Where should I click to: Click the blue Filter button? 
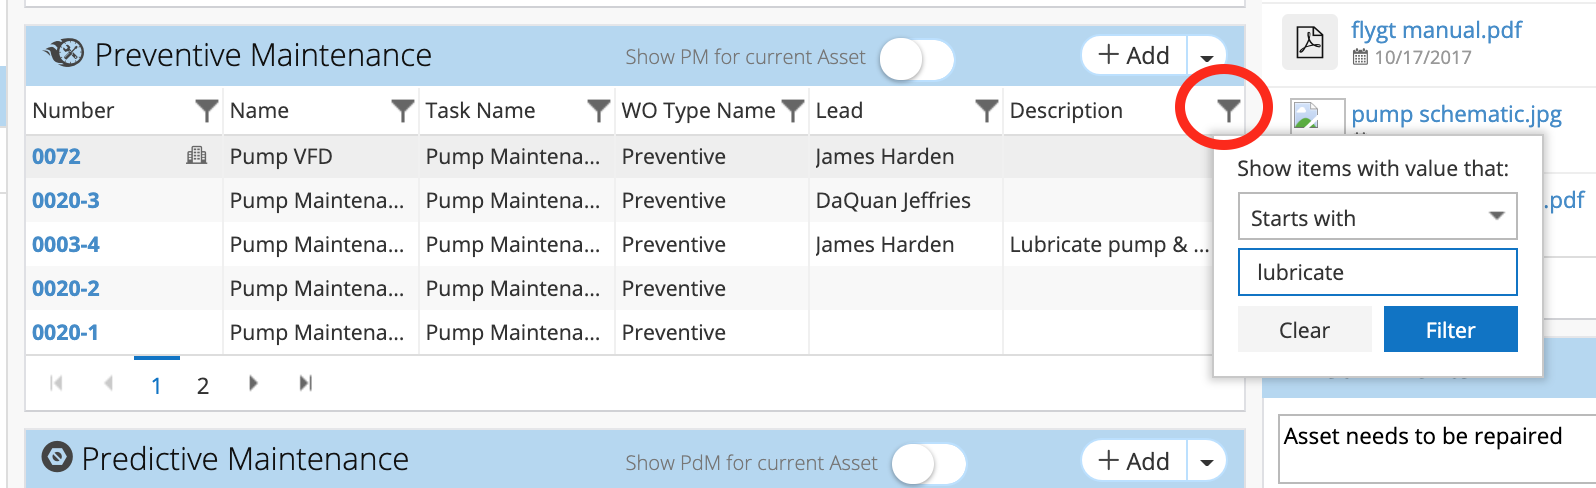click(1450, 329)
